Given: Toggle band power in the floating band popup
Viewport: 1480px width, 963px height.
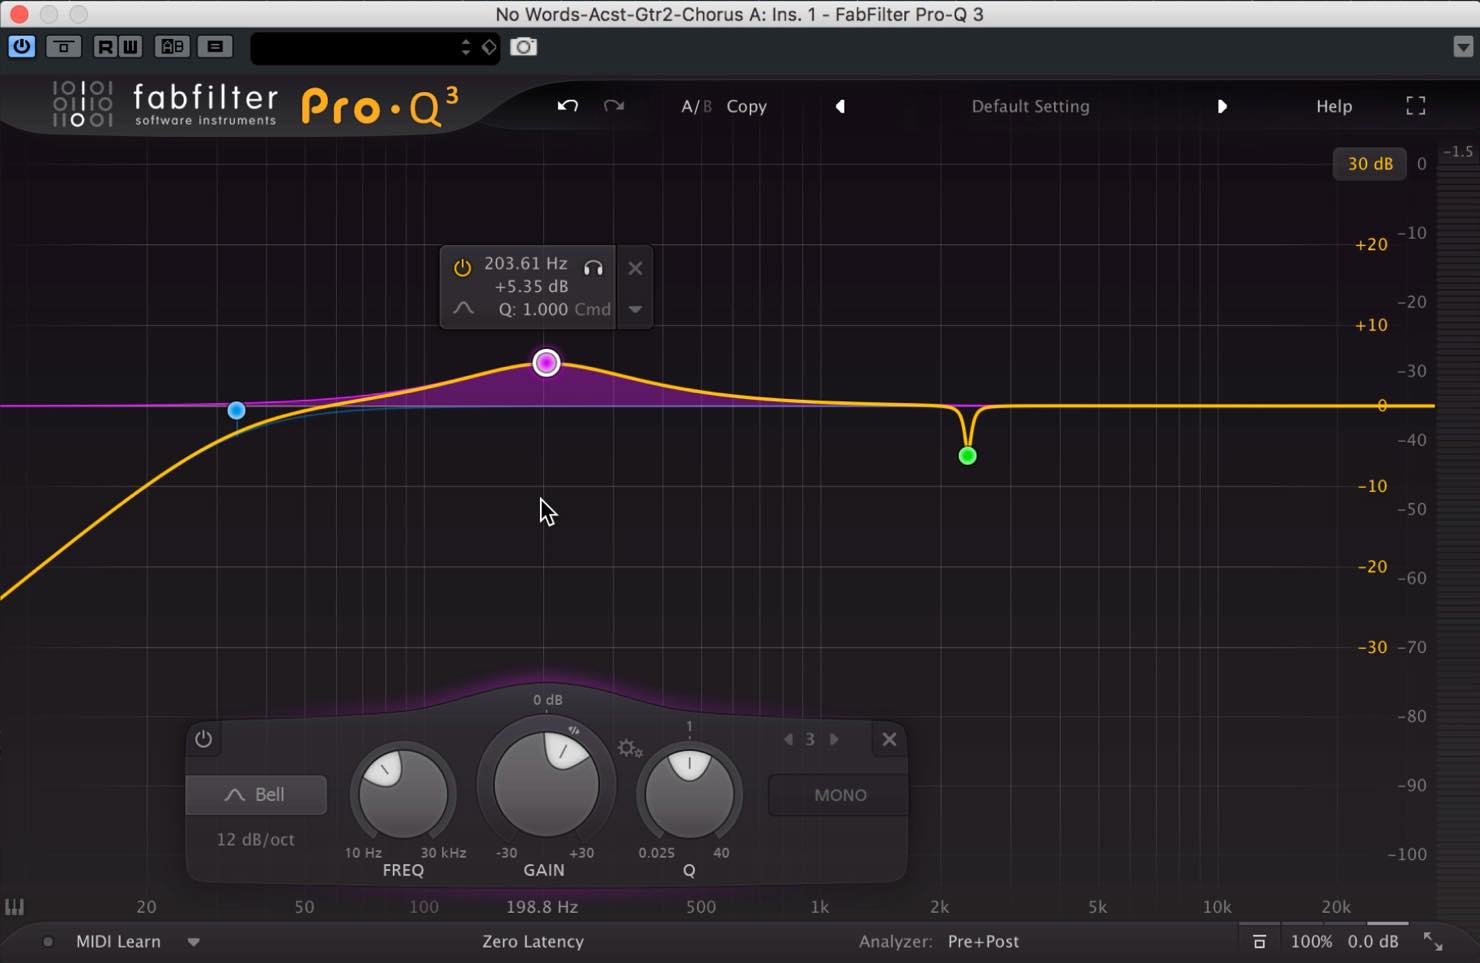Looking at the screenshot, I should (x=462, y=268).
